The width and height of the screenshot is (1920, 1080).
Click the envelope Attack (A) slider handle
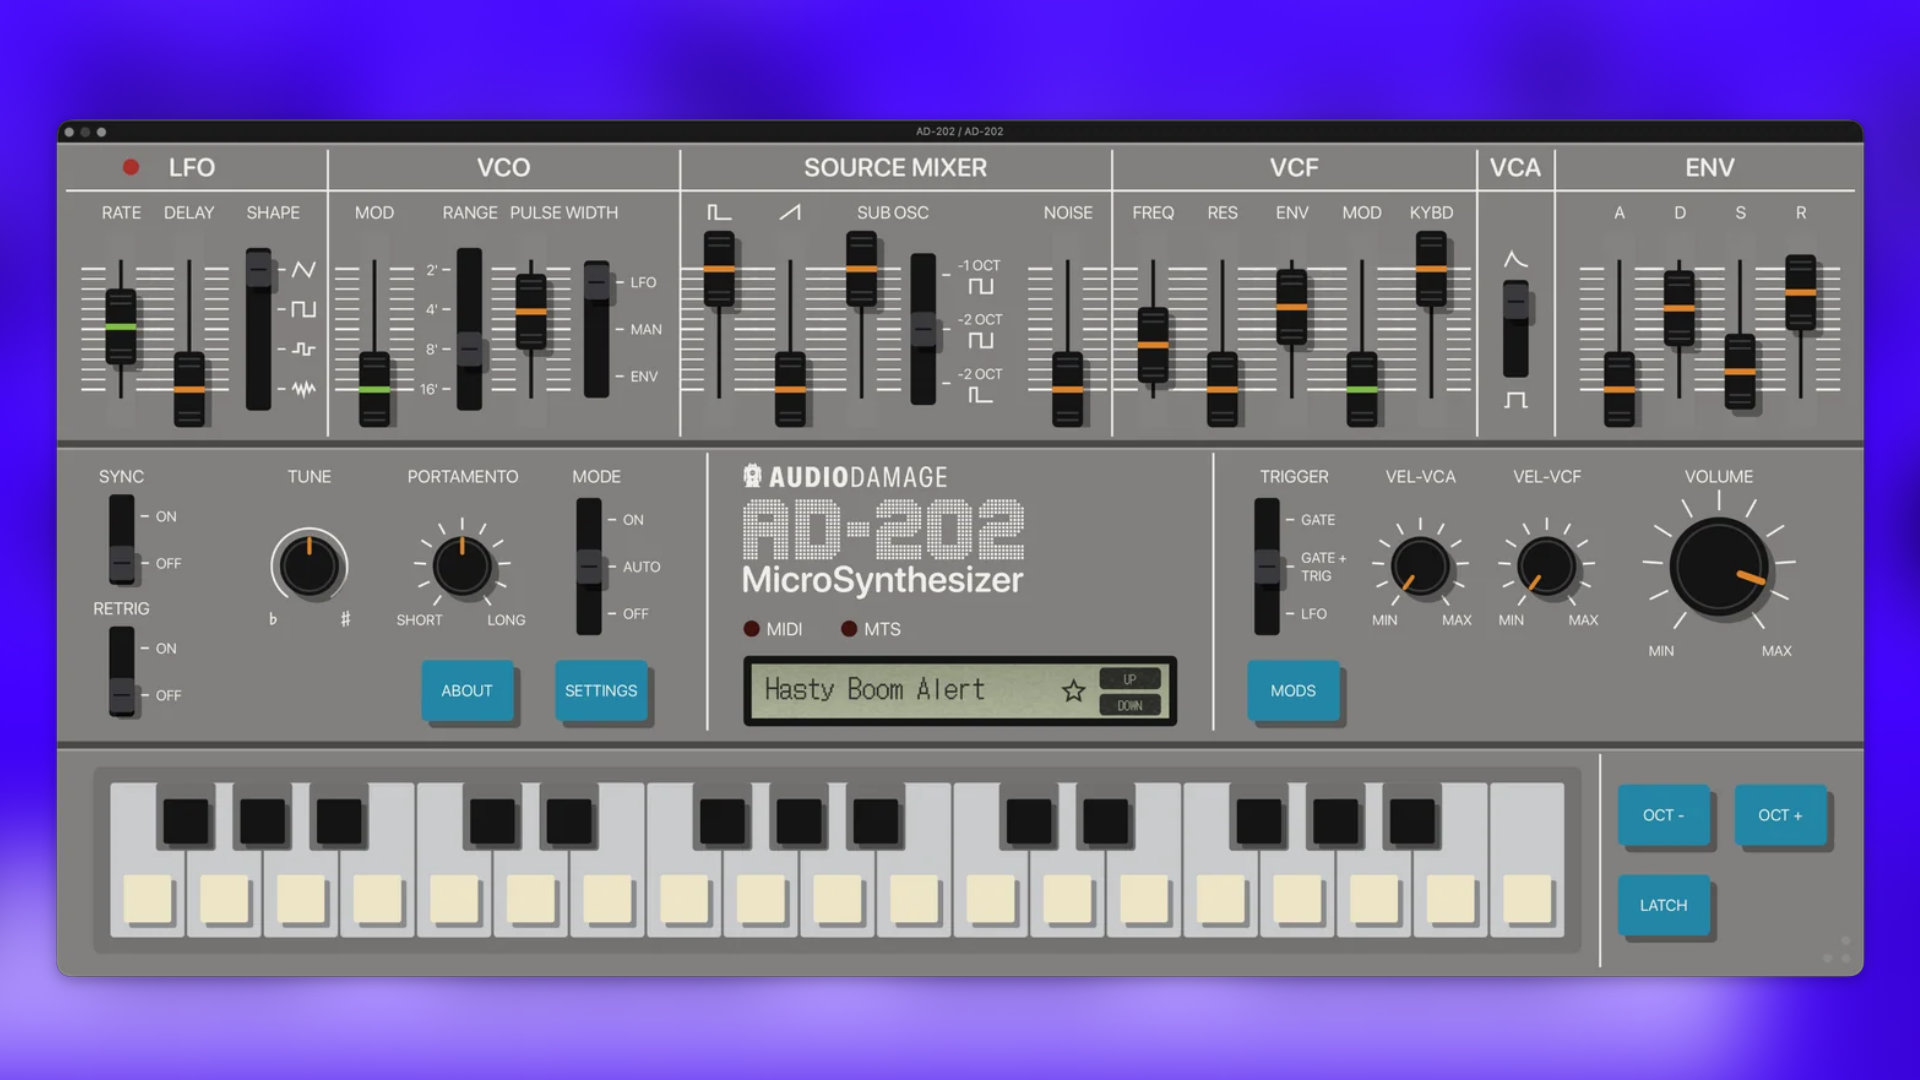click(1619, 389)
